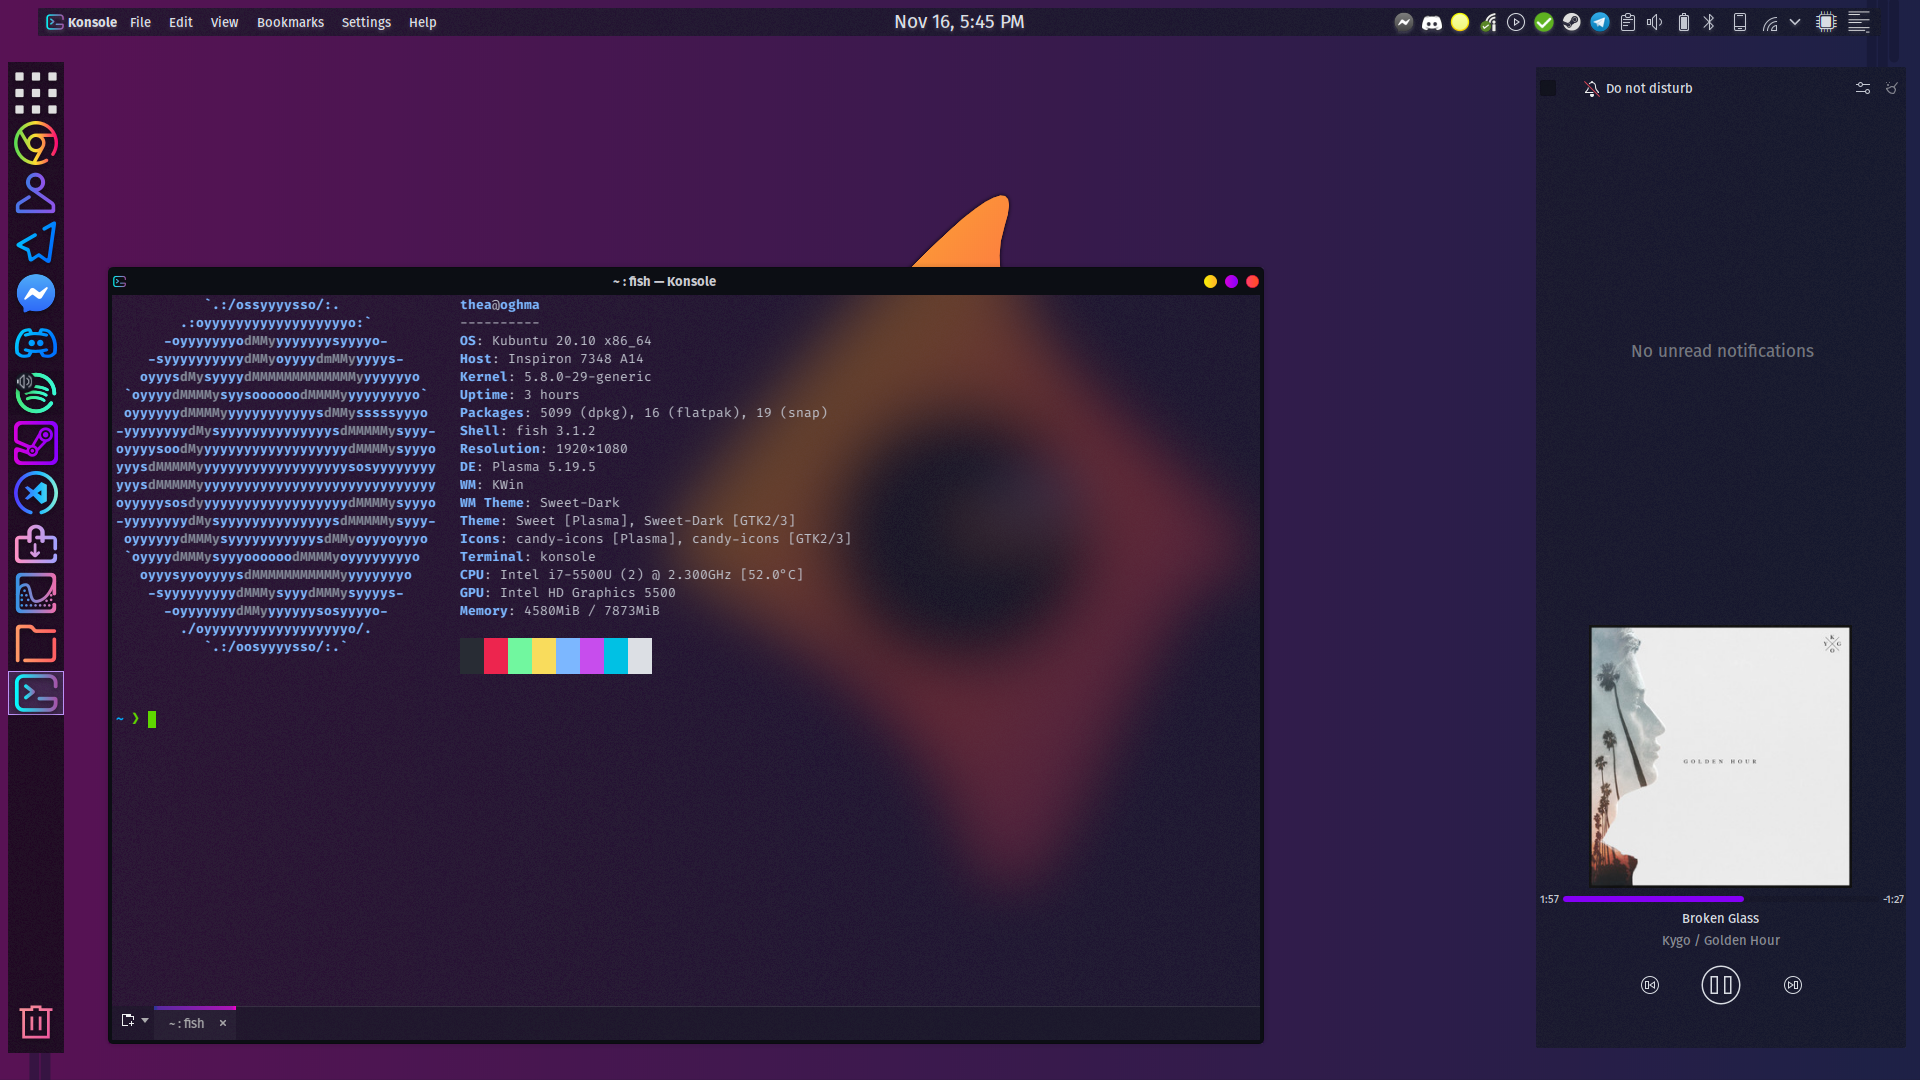Expand hidden system tray icons with the chevron
The height and width of the screenshot is (1080, 1920).
pyautogui.click(x=1795, y=22)
